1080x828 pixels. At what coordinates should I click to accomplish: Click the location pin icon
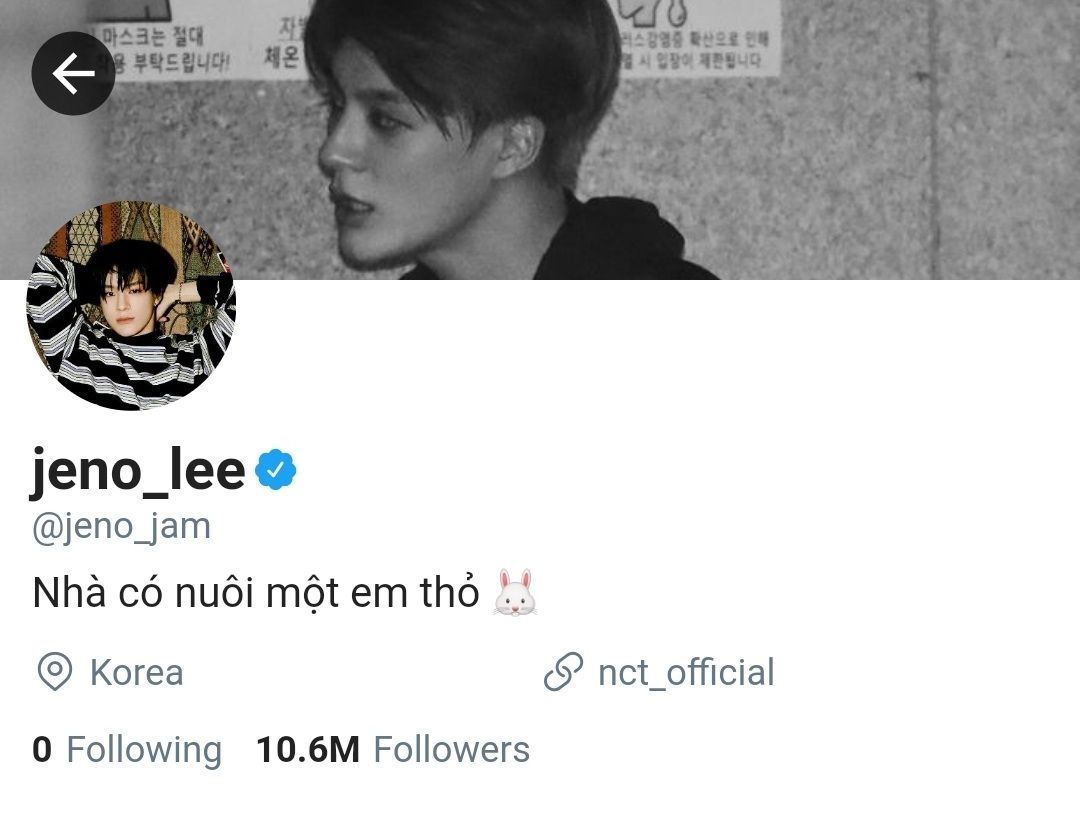pos(54,672)
